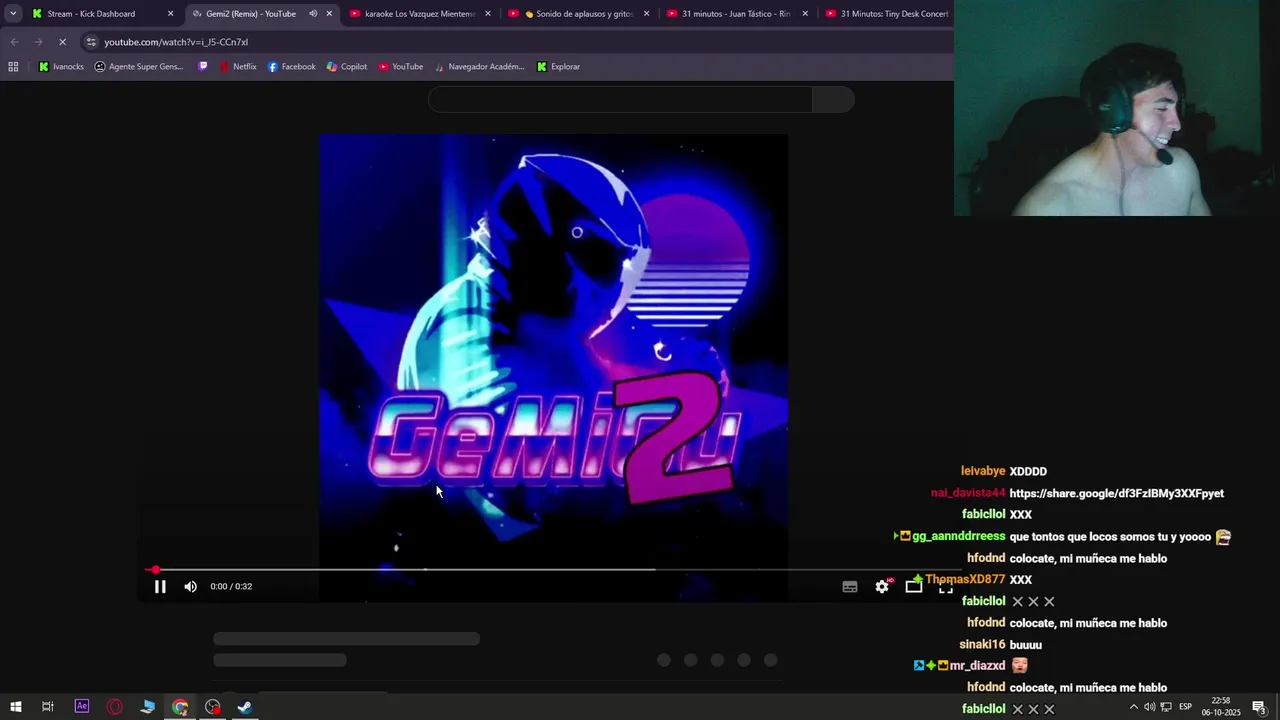1280x720 pixels.
Task: Open Agente Super Gens bookmark
Action: [x=139, y=67]
